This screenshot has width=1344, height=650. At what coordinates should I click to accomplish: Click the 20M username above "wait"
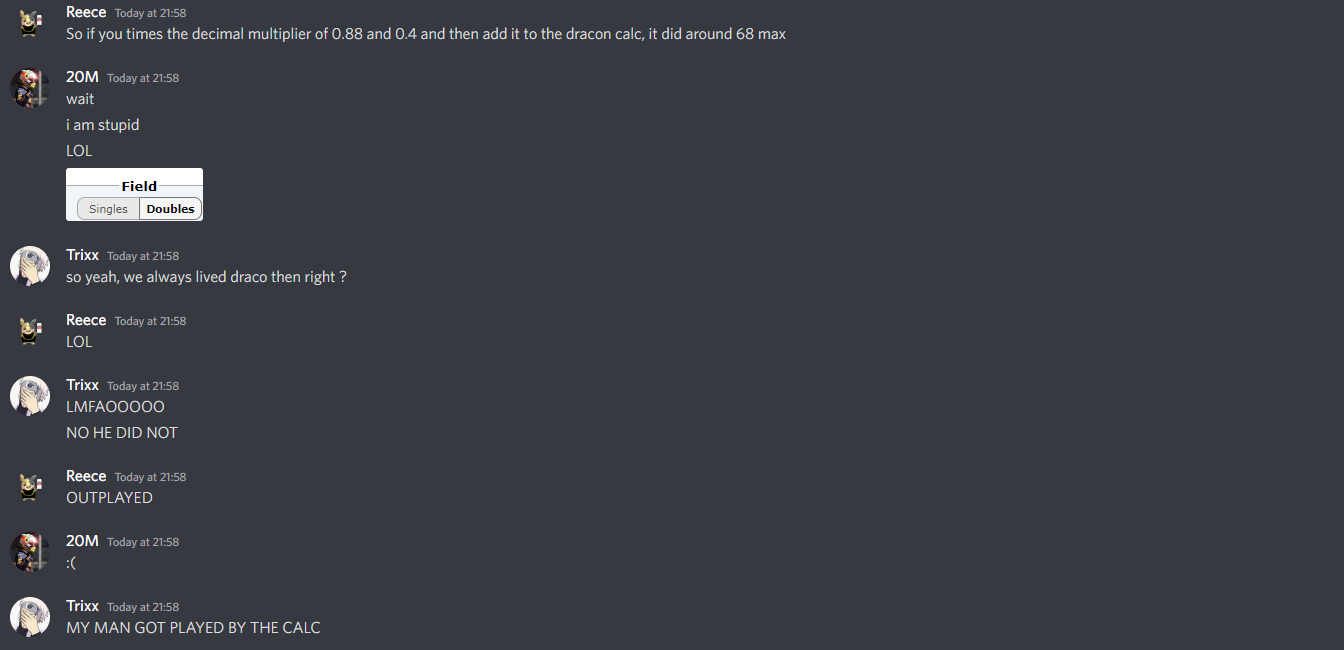point(82,77)
